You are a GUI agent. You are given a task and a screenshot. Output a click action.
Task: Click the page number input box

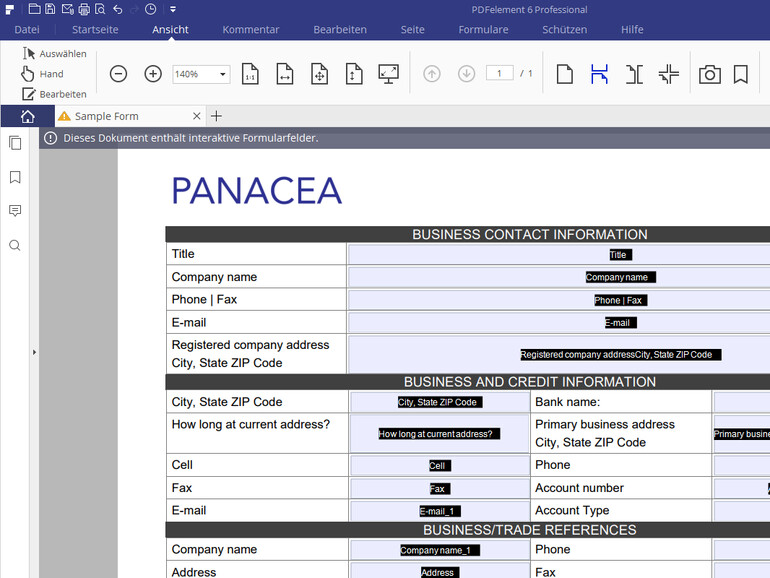[x=499, y=73]
